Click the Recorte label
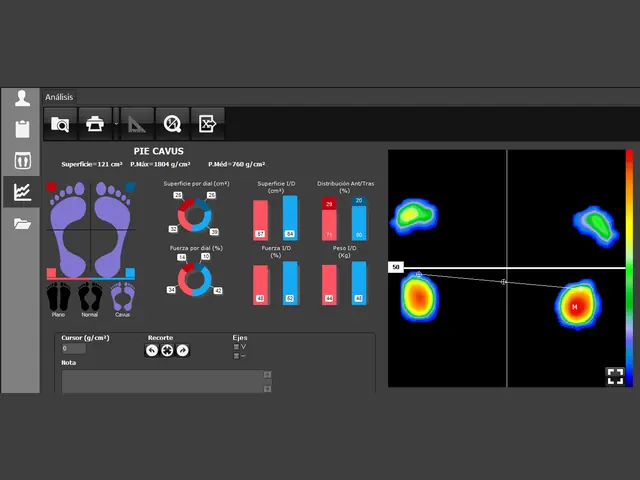 tap(160, 338)
